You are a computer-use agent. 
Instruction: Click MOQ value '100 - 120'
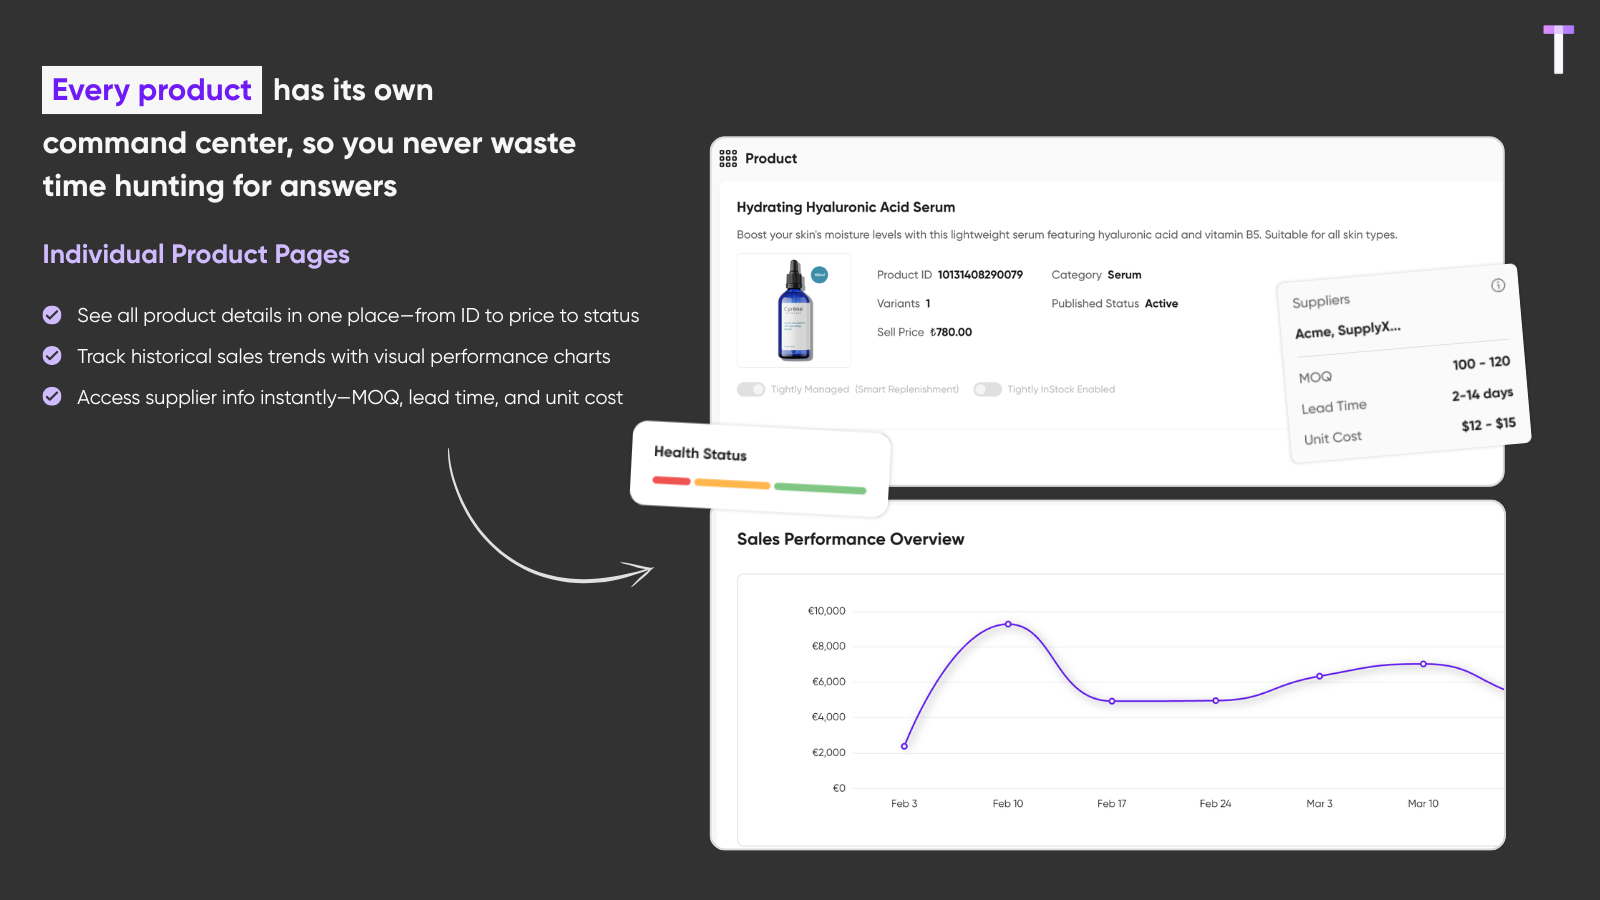pyautogui.click(x=1481, y=363)
